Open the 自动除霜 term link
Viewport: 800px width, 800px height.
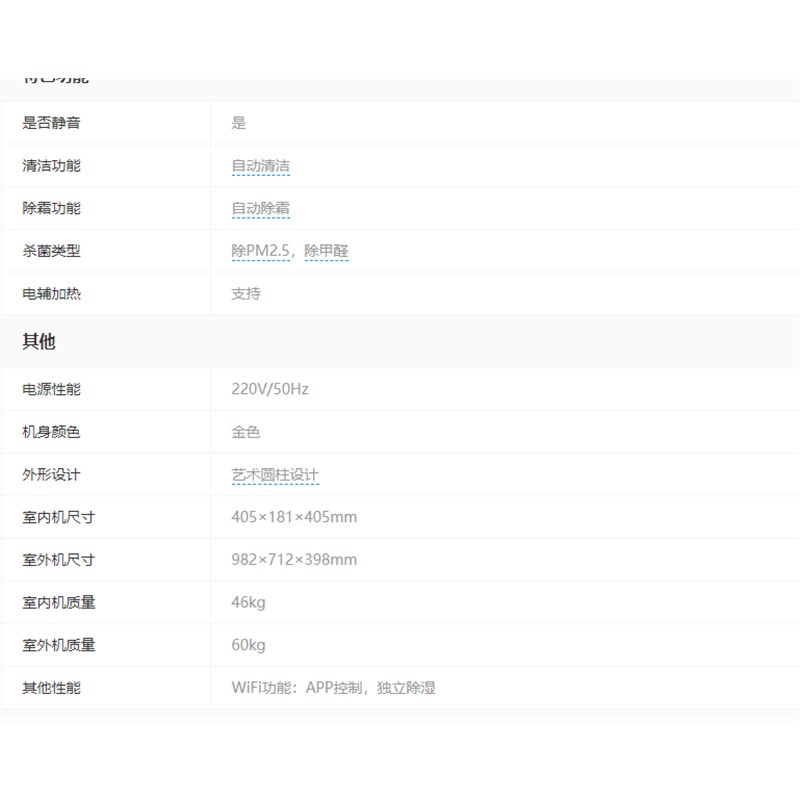coord(260,209)
